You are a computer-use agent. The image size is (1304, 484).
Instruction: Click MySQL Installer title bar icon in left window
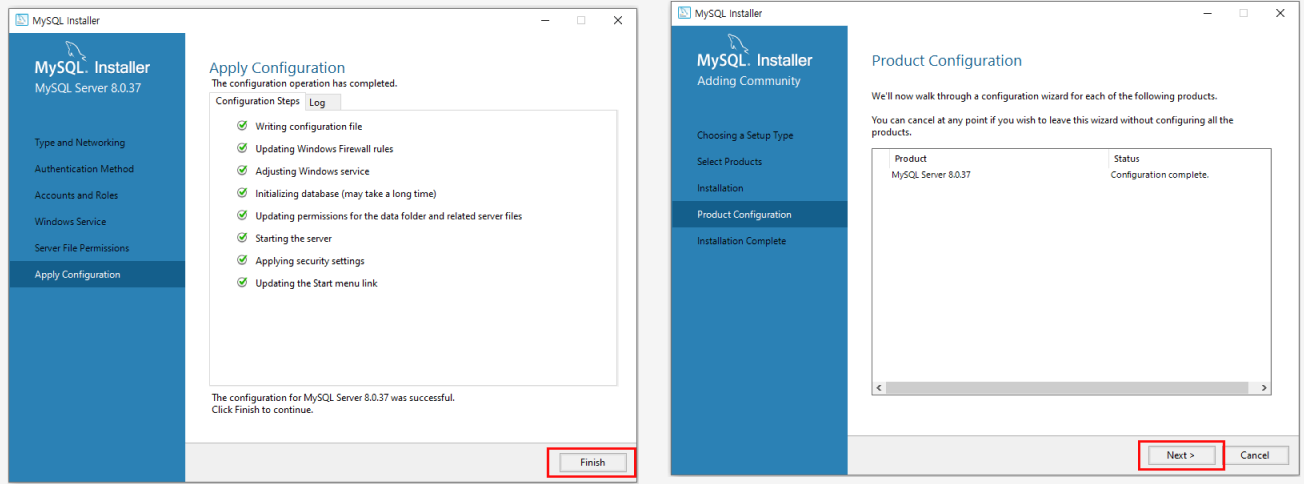(x=22, y=20)
